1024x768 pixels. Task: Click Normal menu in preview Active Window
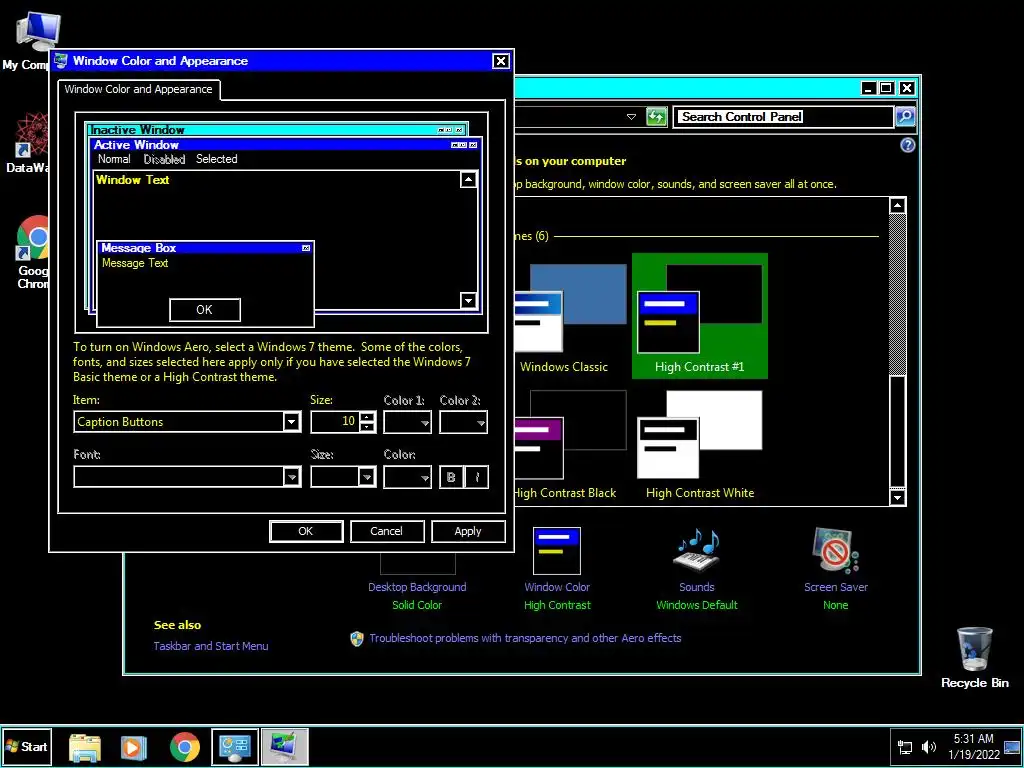[x=114, y=159]
